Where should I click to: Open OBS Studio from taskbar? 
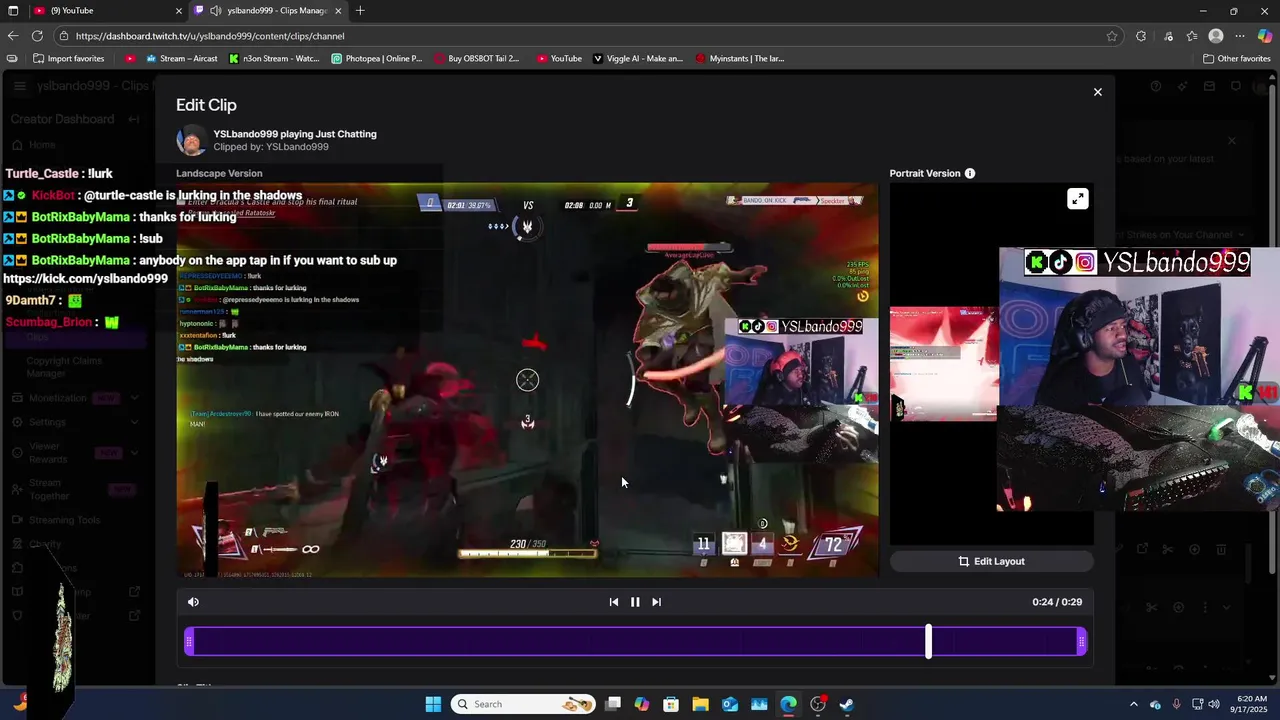pos(818,704)
